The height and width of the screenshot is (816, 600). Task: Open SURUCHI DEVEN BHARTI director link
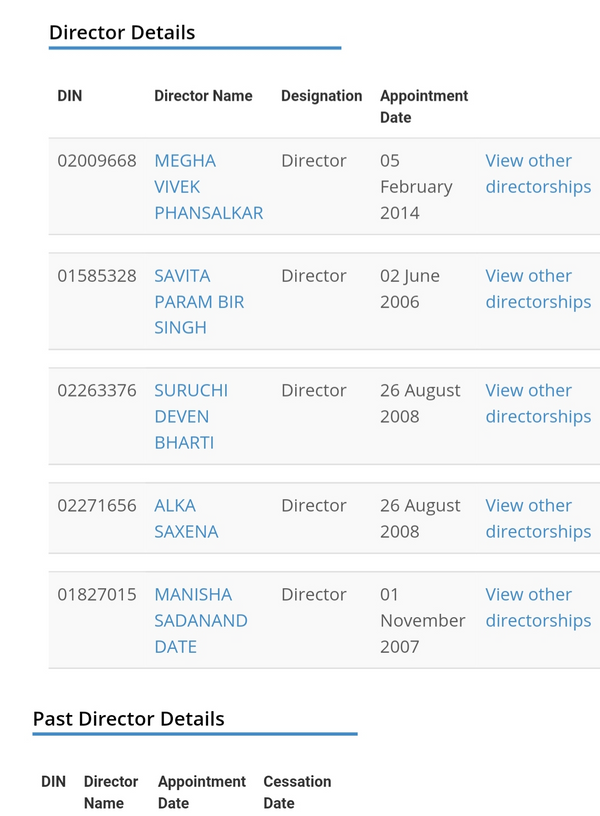click(191, 416)
